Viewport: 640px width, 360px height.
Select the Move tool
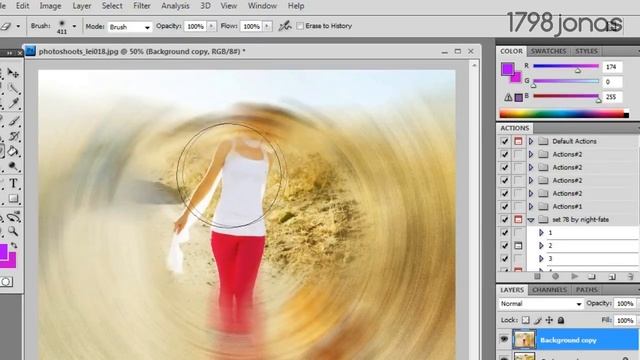pyautogui.click(x=13, y=73)
